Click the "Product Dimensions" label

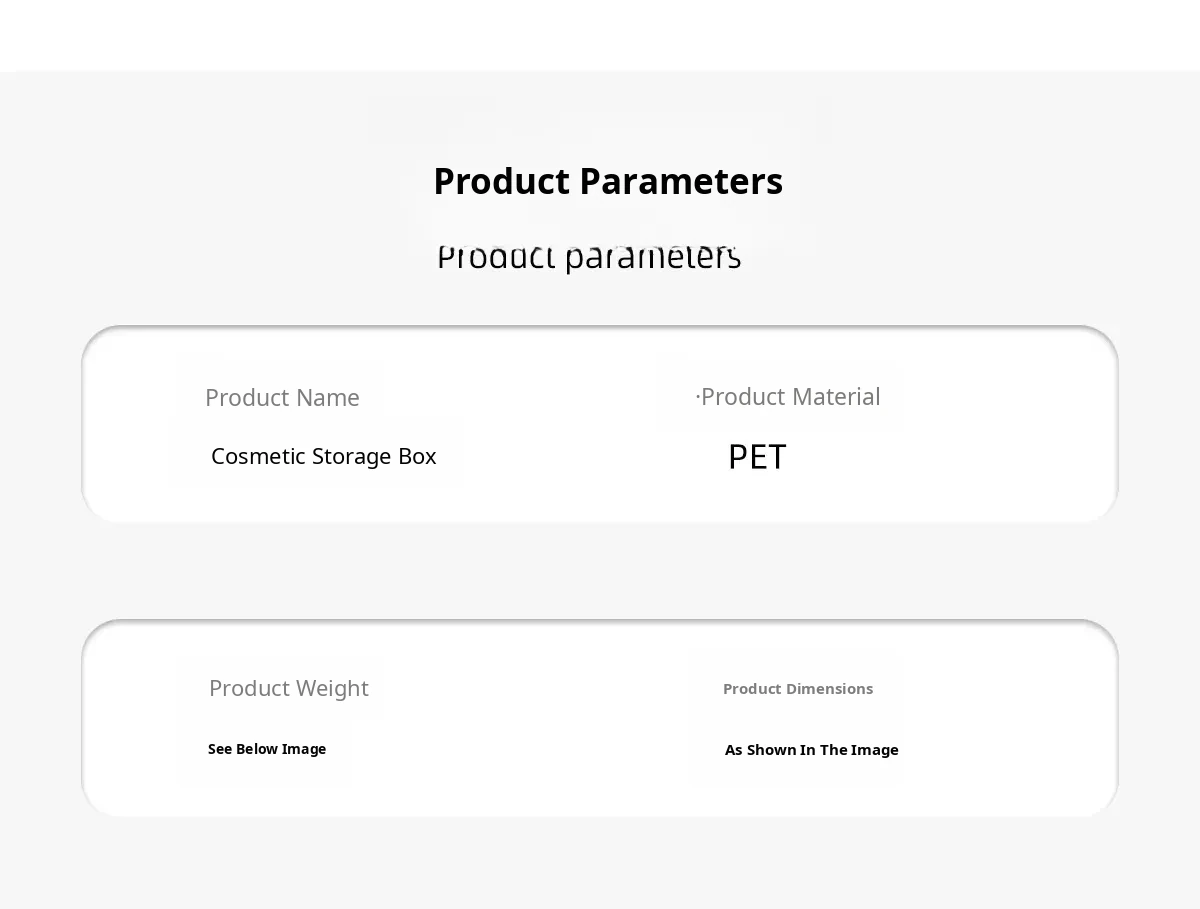coord(797,689)
